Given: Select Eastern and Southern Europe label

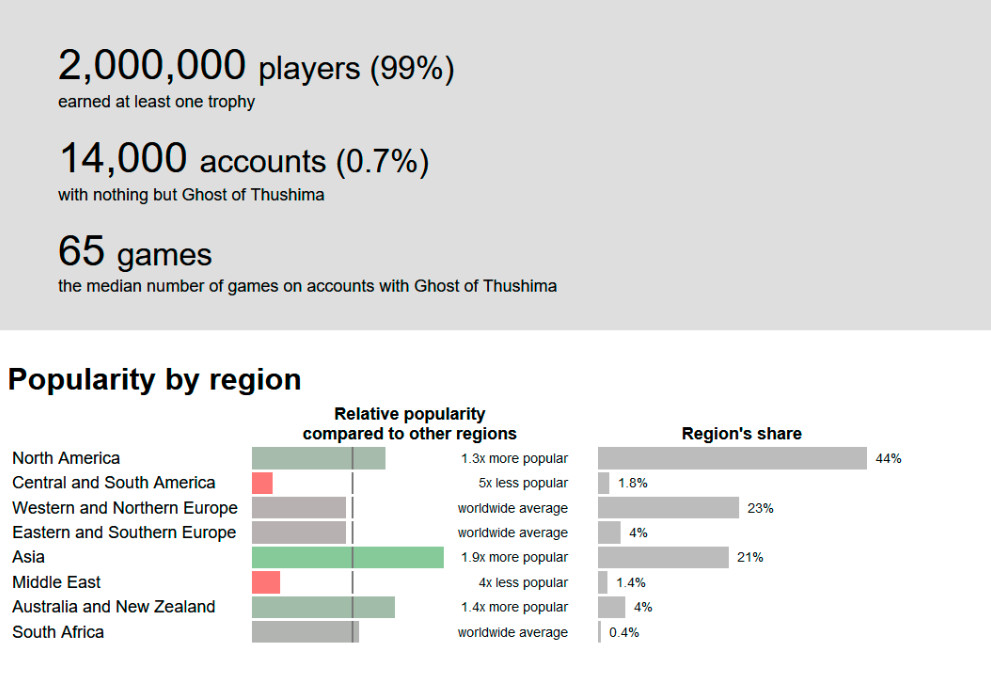Looking at the screenshot, I should (124, 533).
